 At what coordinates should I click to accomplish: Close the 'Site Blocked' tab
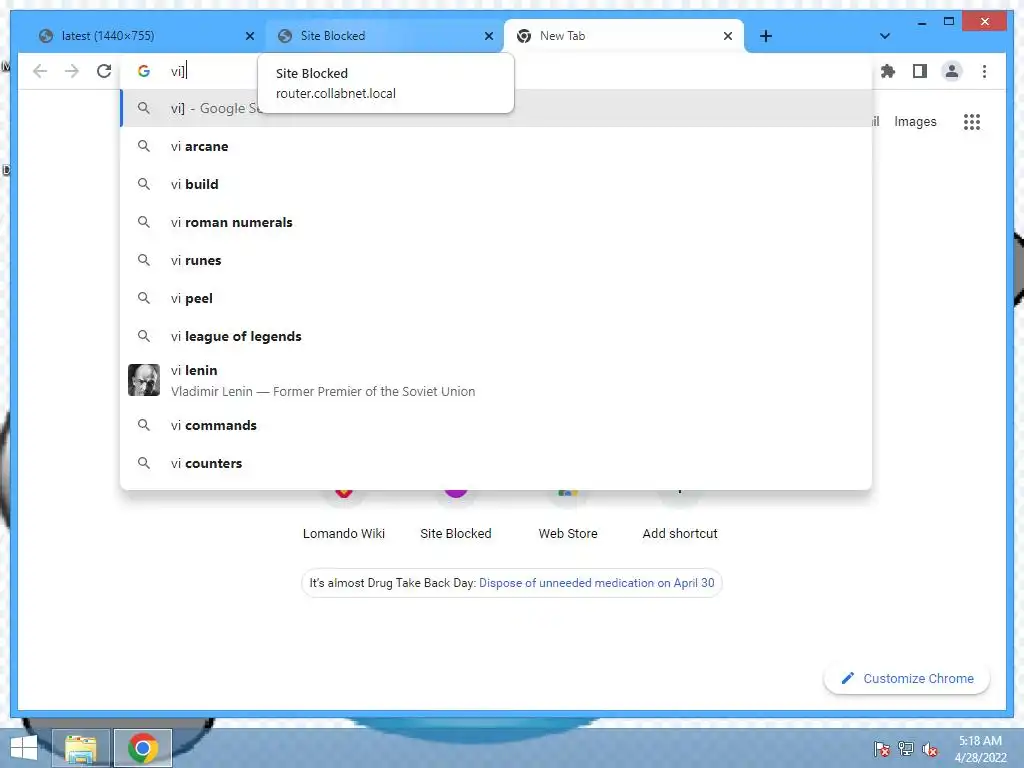488,36
